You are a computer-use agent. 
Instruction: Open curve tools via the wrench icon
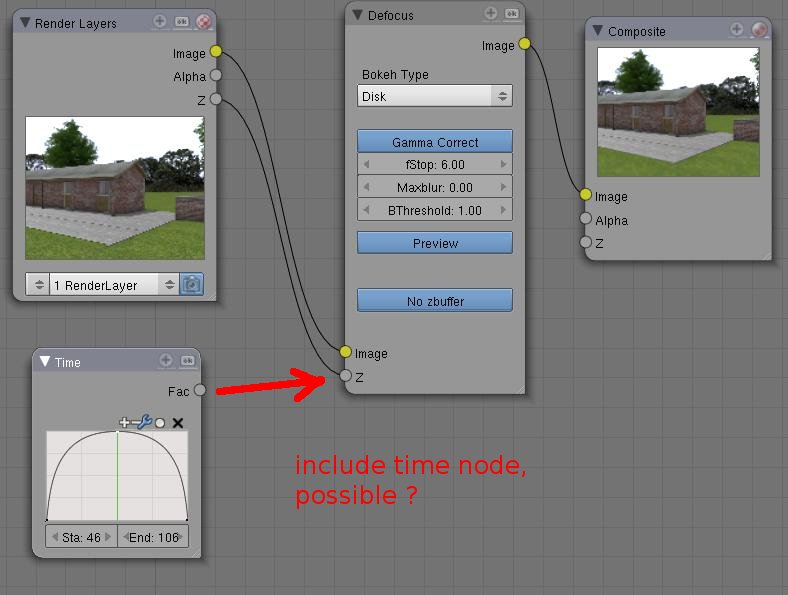145,422
